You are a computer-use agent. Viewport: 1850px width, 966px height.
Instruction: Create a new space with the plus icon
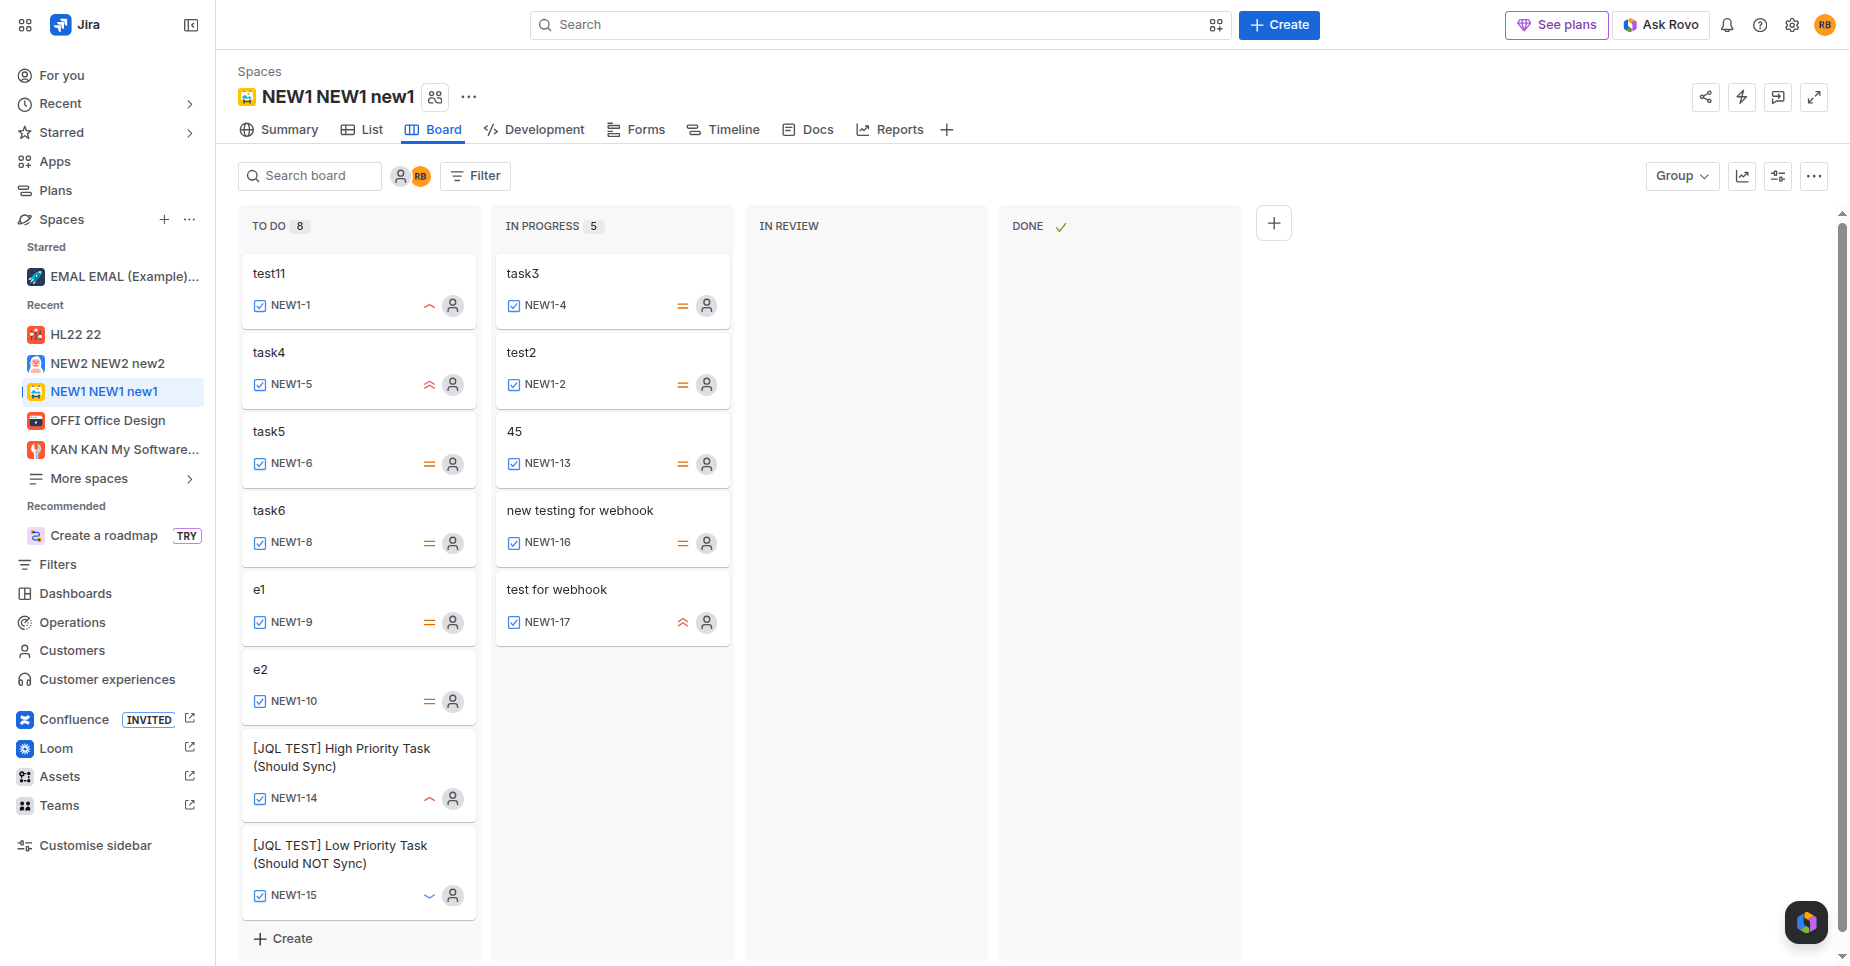164,220
